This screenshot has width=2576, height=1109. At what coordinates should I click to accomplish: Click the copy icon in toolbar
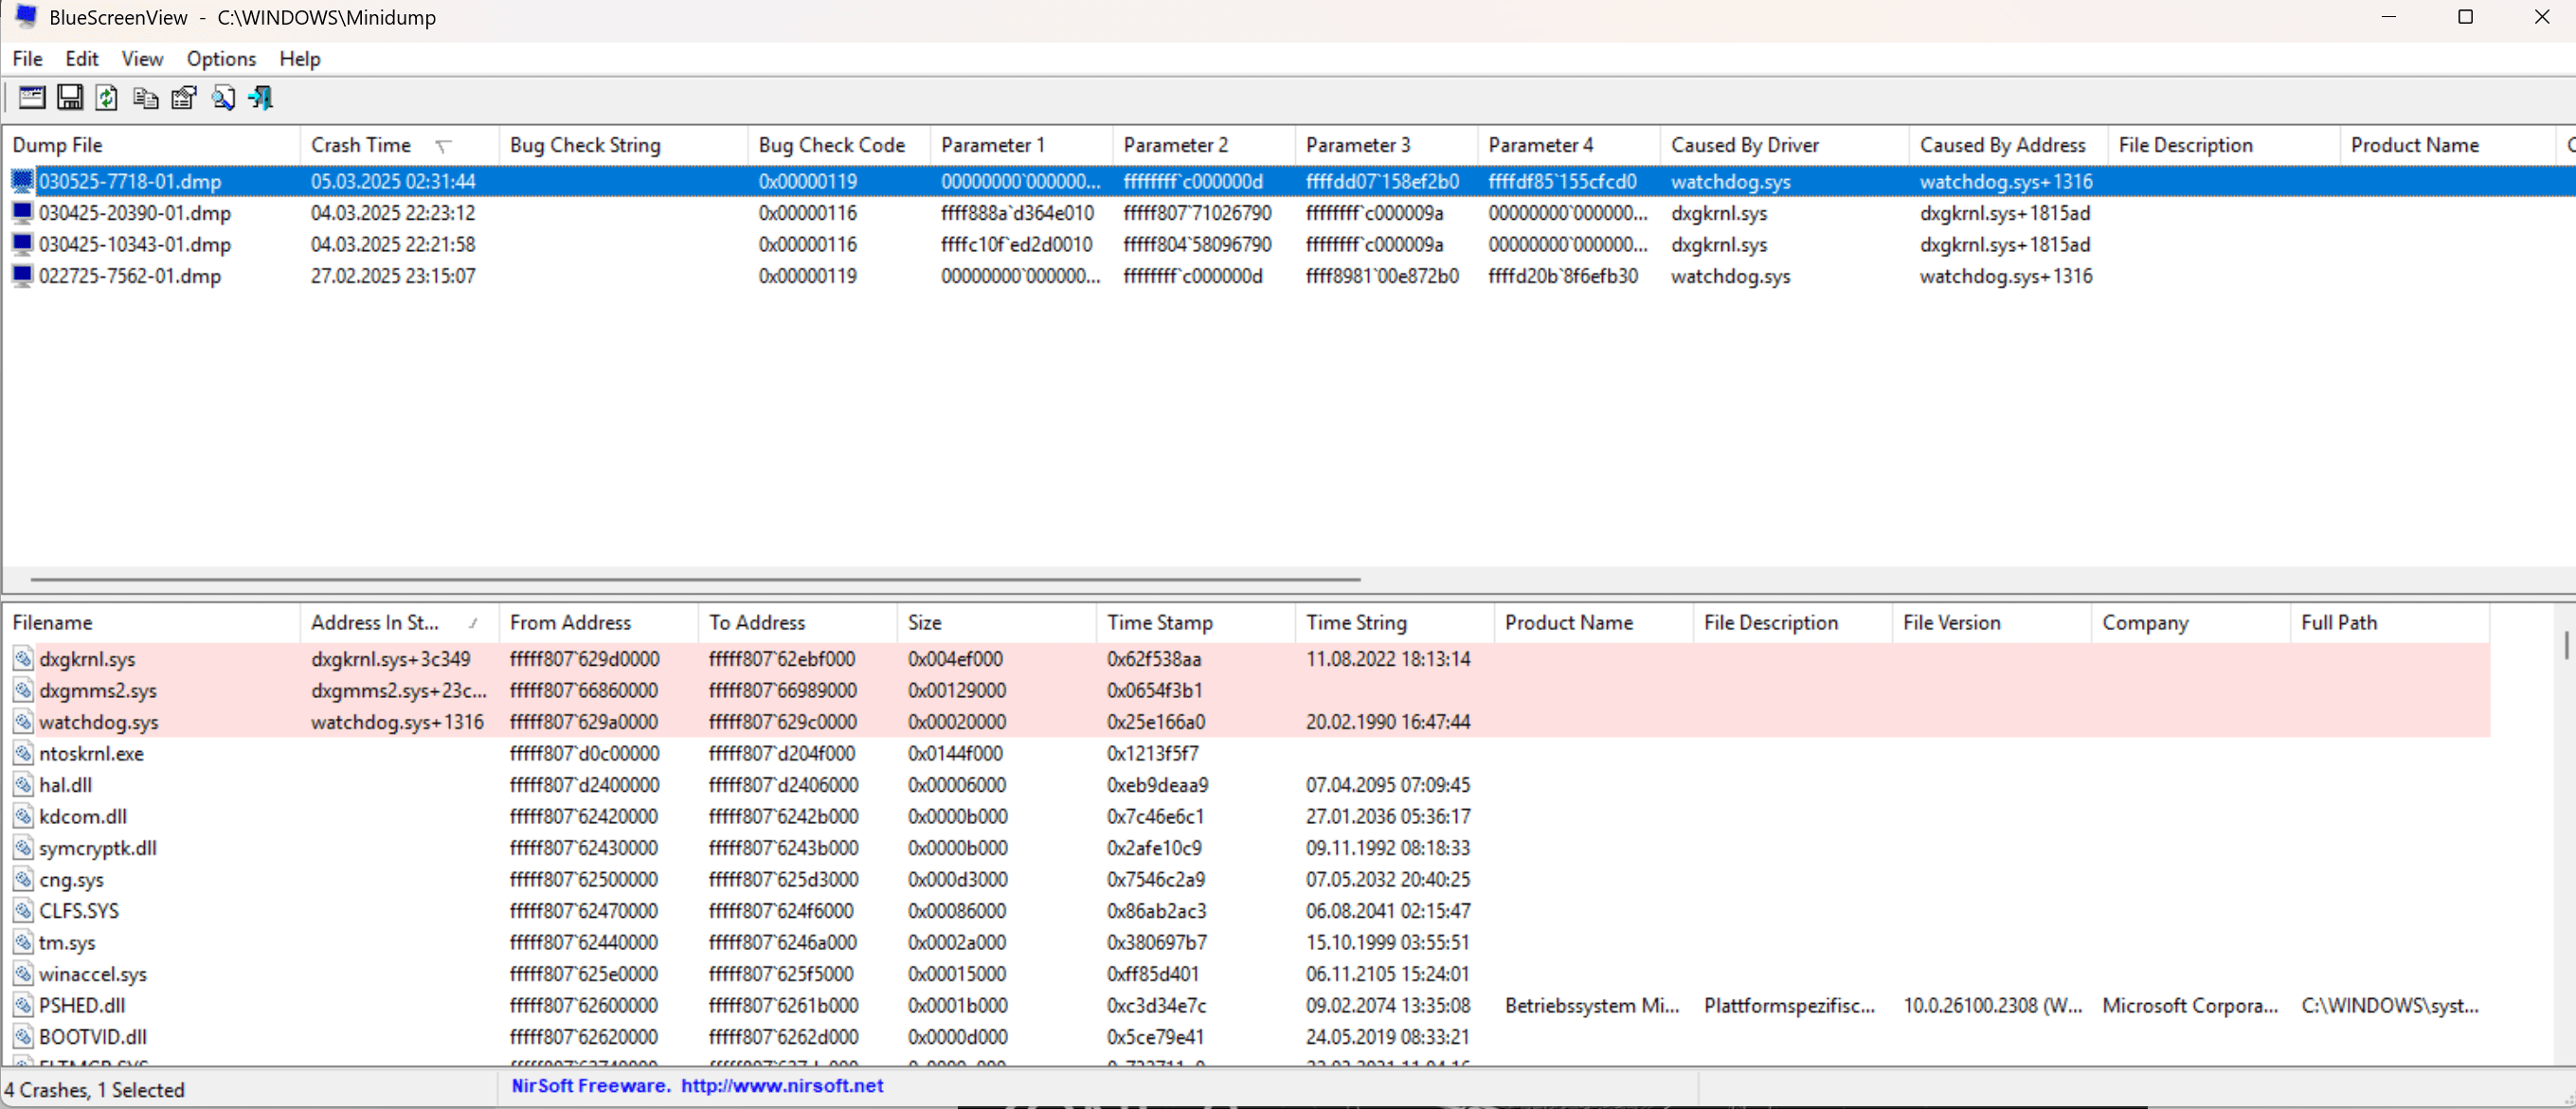click(145, 98)
